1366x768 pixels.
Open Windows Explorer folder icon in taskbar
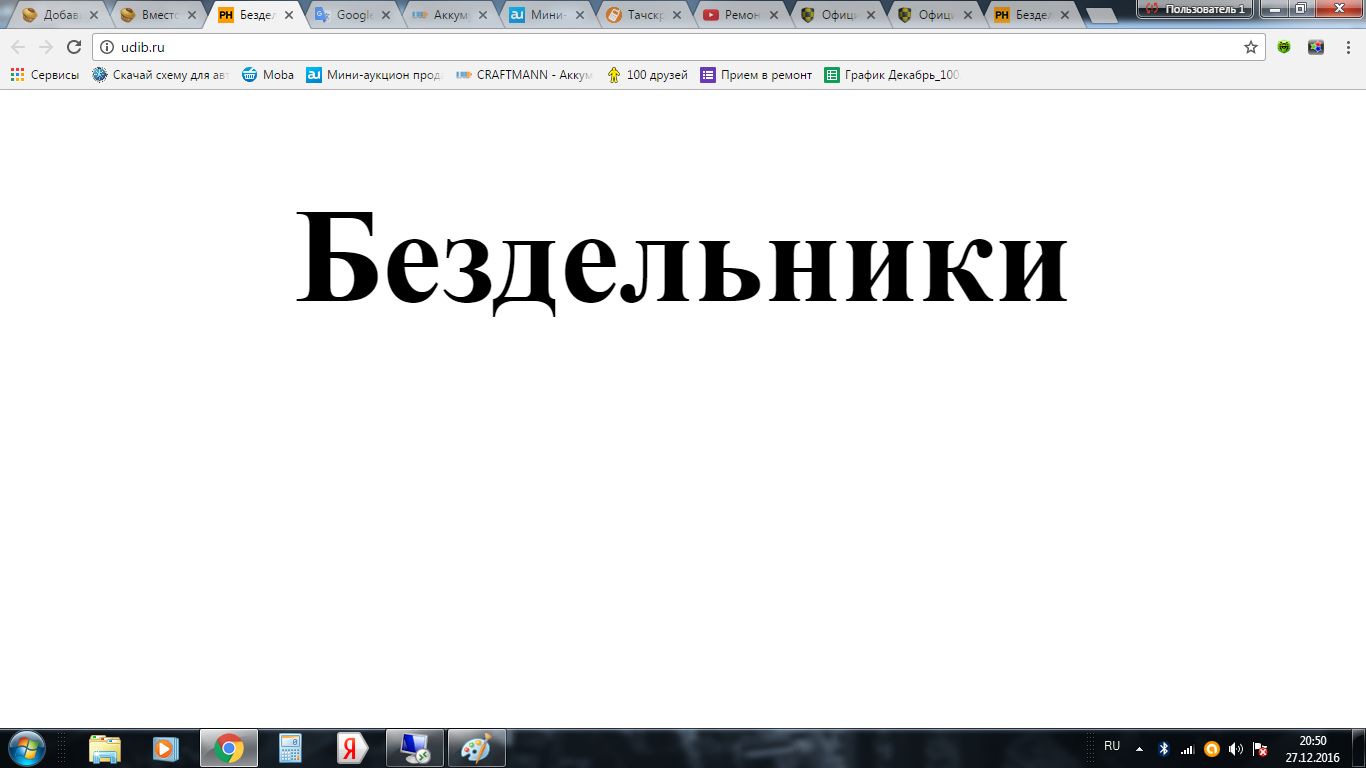coord(105,748)
